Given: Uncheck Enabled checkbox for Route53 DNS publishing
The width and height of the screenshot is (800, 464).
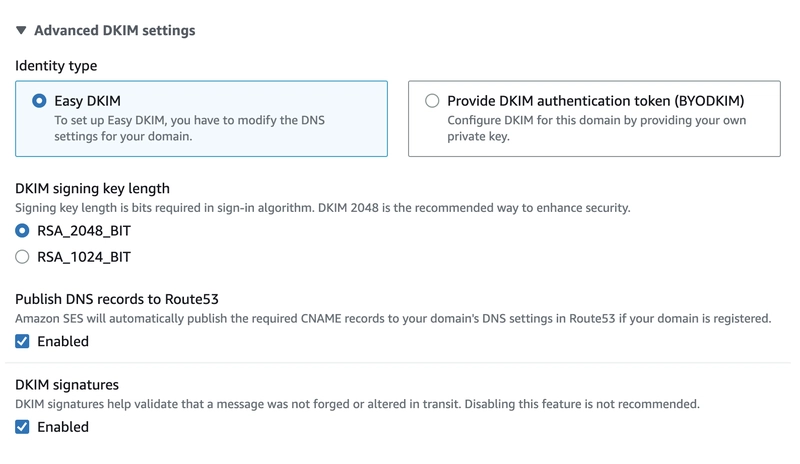Looking at the screenshot, I should tap(22, 341).
